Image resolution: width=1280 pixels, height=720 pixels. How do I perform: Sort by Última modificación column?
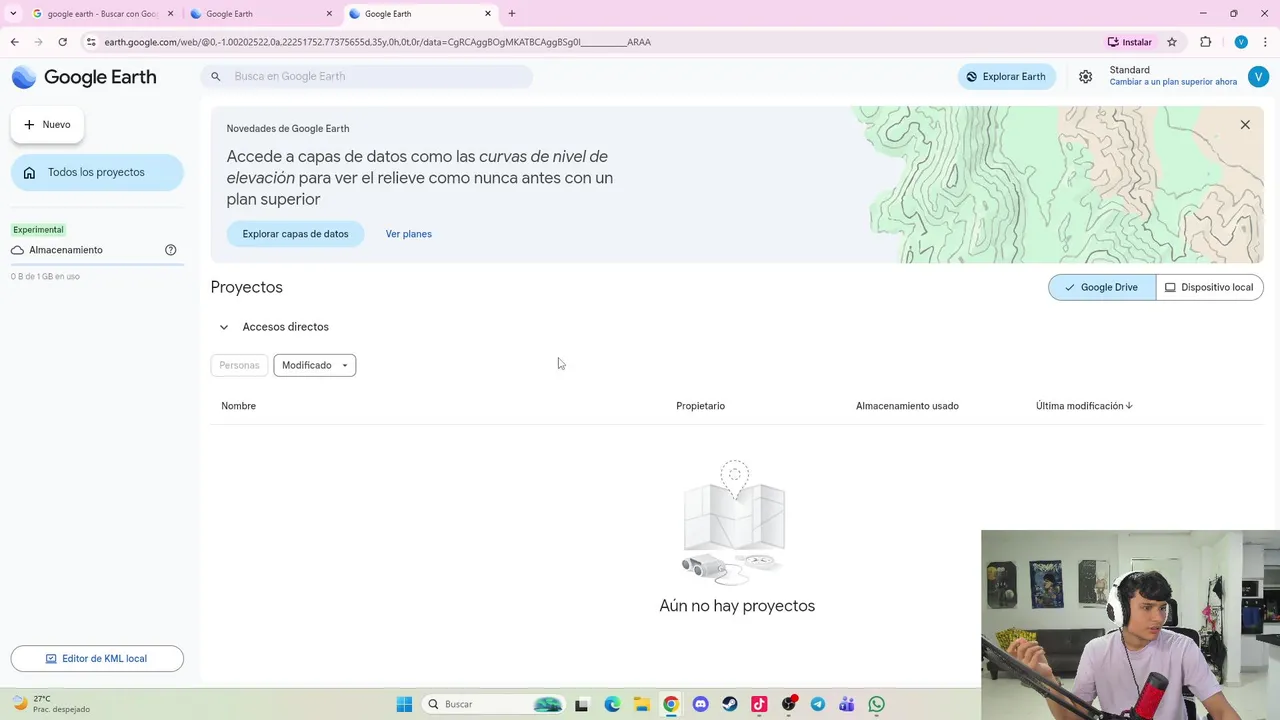pyautogui.click(x=1084, y=406)
